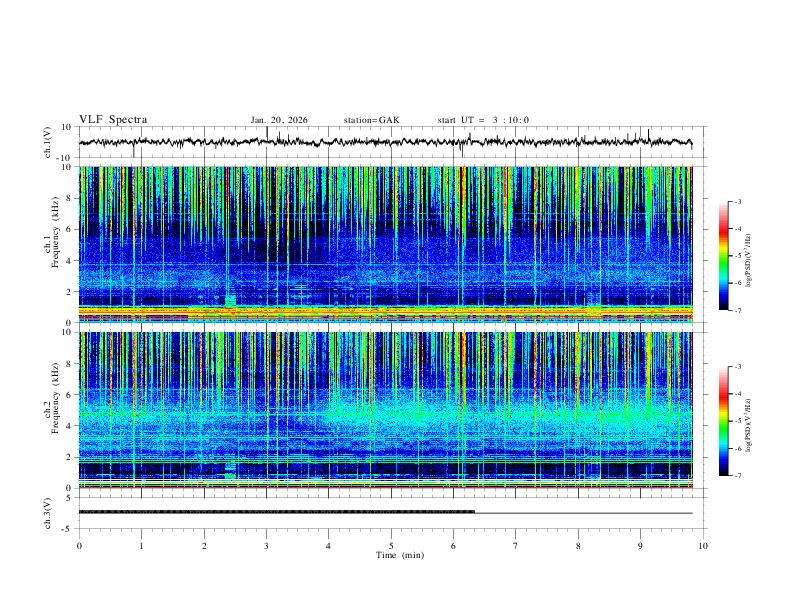Viewport: 792px width, 612px height.
Task: Click time axis tick label '3'
Action: tap(266, 546)
